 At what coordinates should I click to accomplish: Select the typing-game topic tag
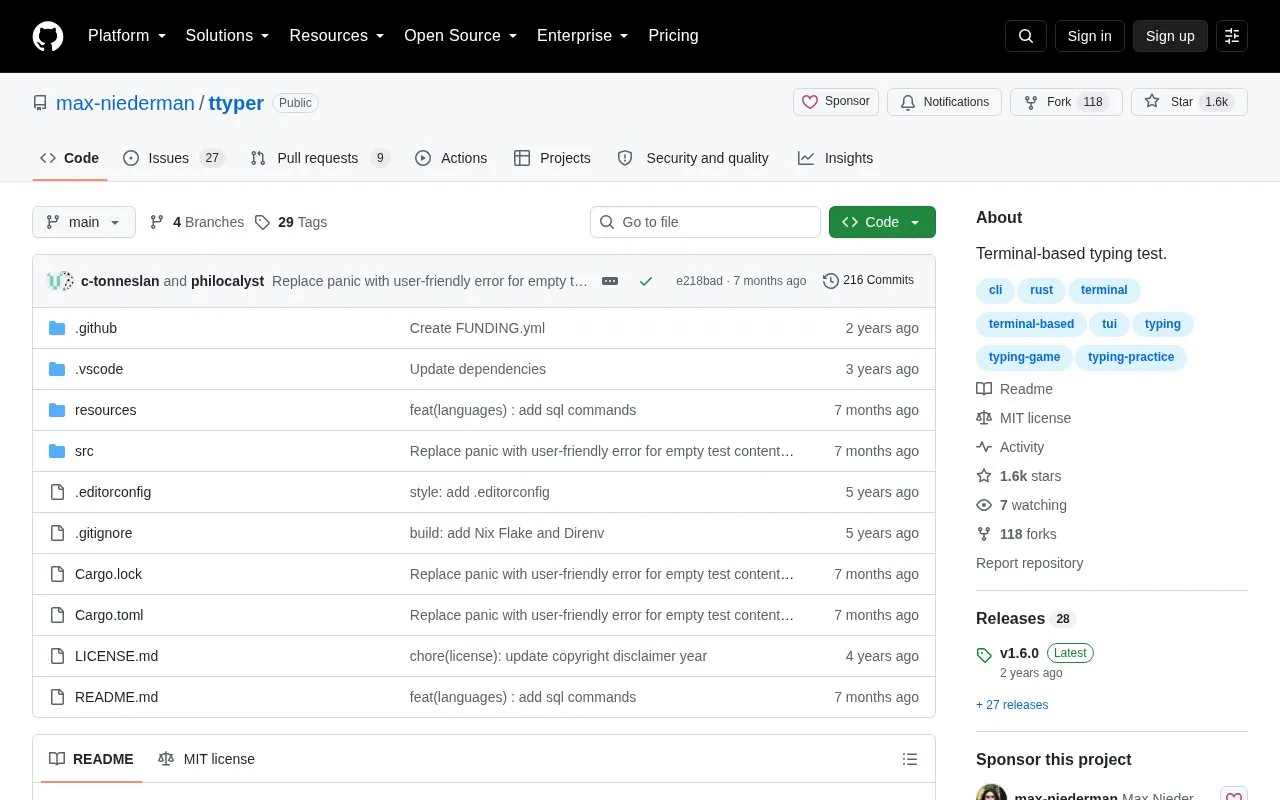pyautogui.click(x=1024, y=357)
